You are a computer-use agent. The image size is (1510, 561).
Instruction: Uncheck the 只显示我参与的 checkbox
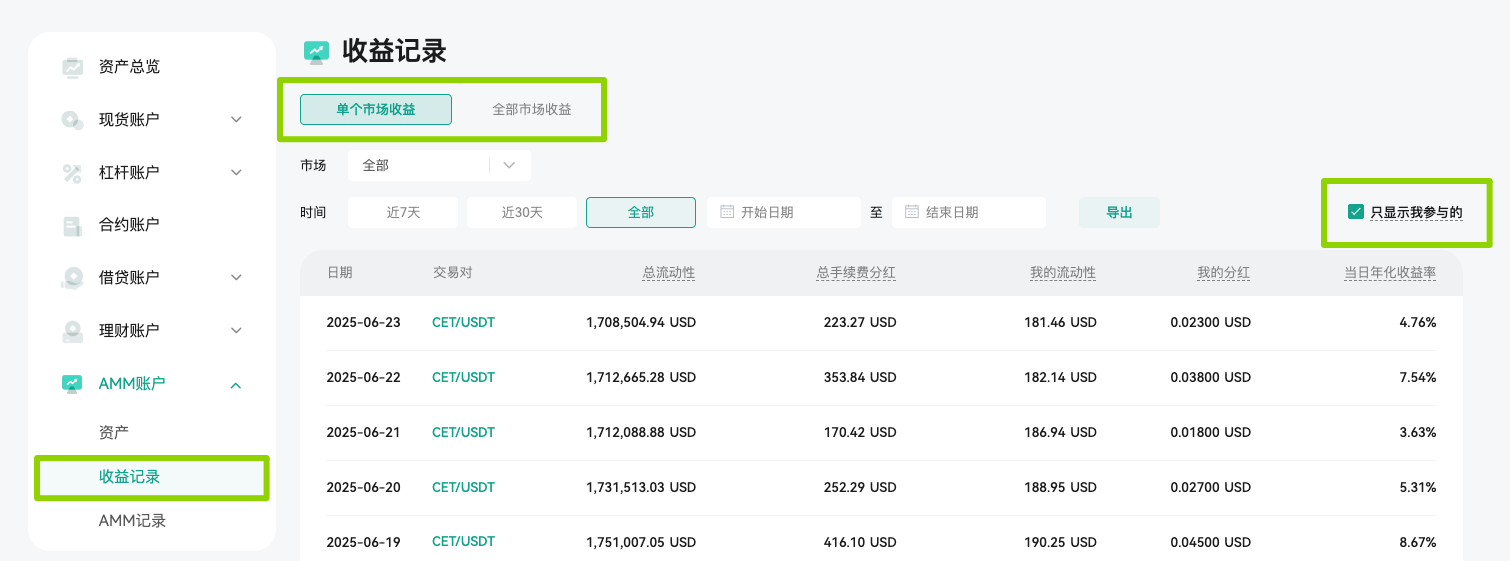click(1356, 212)
